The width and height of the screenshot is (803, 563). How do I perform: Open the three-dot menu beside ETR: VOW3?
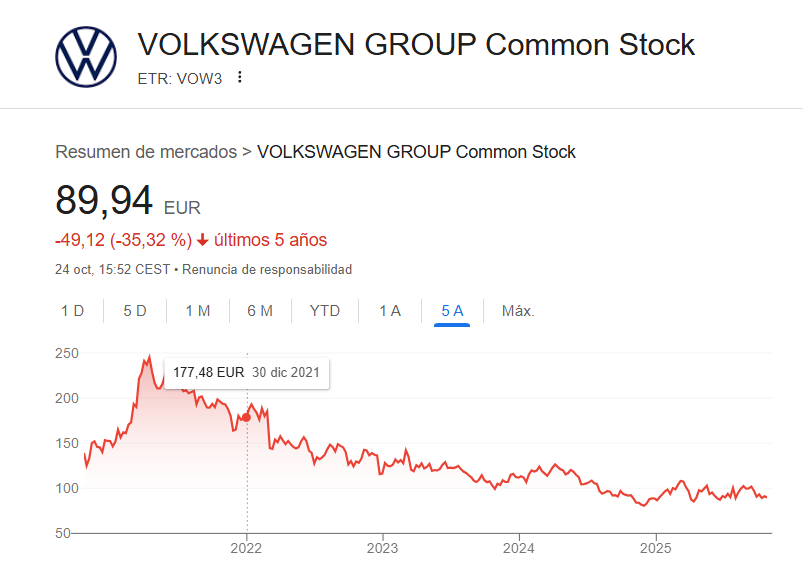pos(240,77)
